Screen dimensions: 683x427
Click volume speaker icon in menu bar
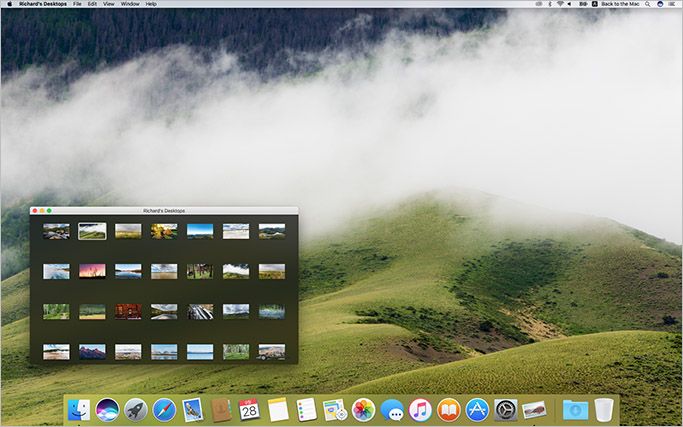tap(571, 4)
